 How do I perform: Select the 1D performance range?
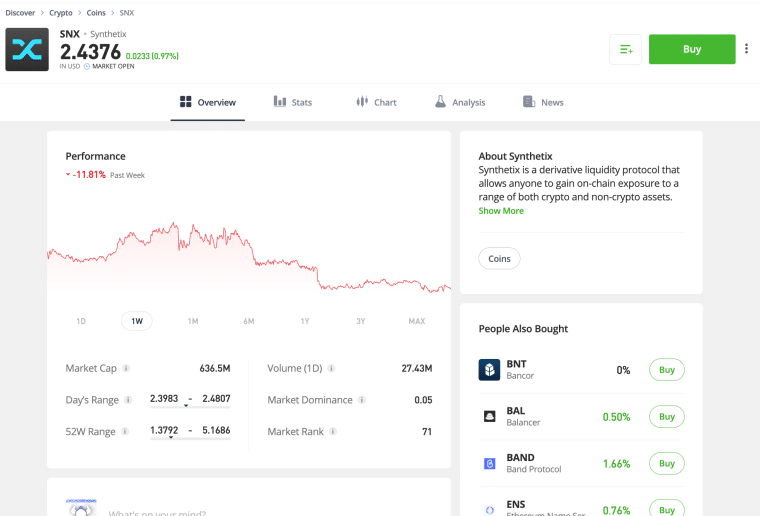click(81, 321)
